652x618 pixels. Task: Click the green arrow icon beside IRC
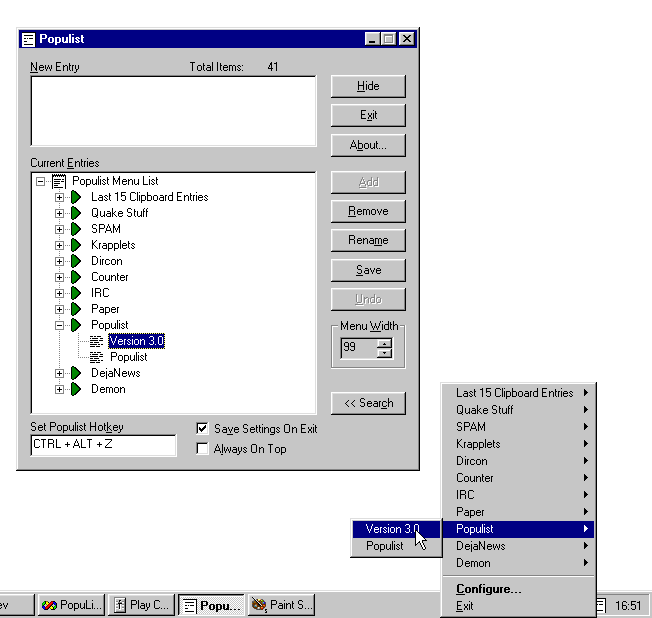point(76,293)
